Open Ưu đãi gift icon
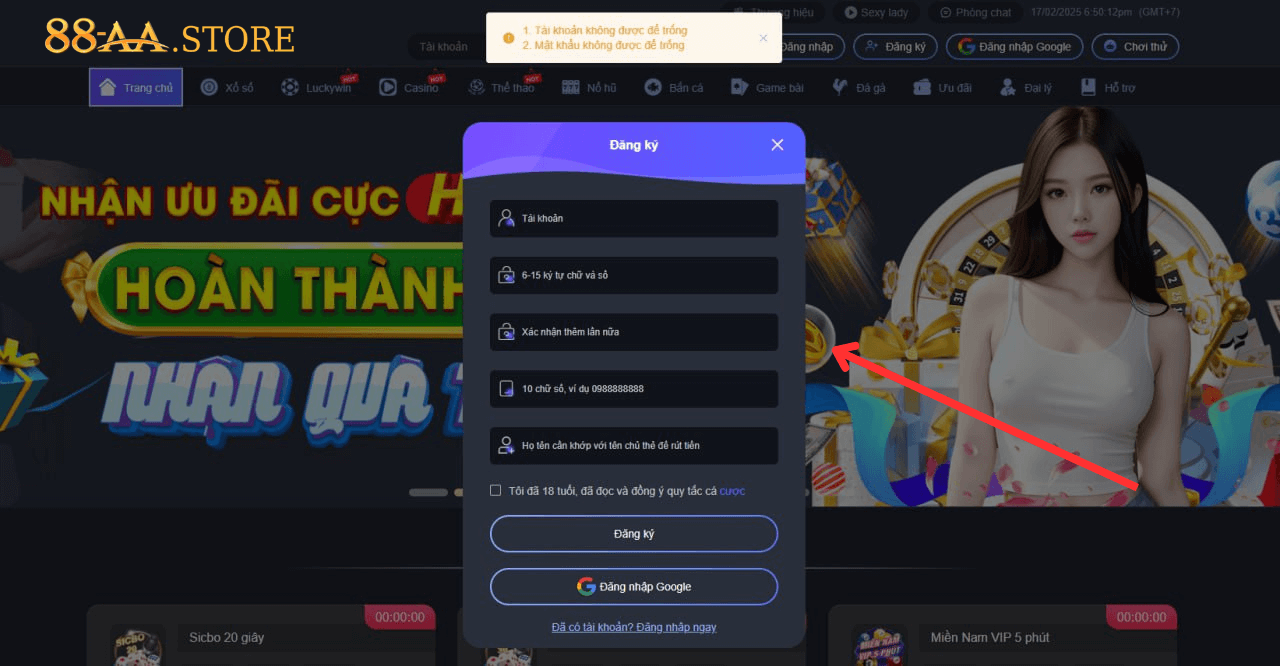 (922, 87)
